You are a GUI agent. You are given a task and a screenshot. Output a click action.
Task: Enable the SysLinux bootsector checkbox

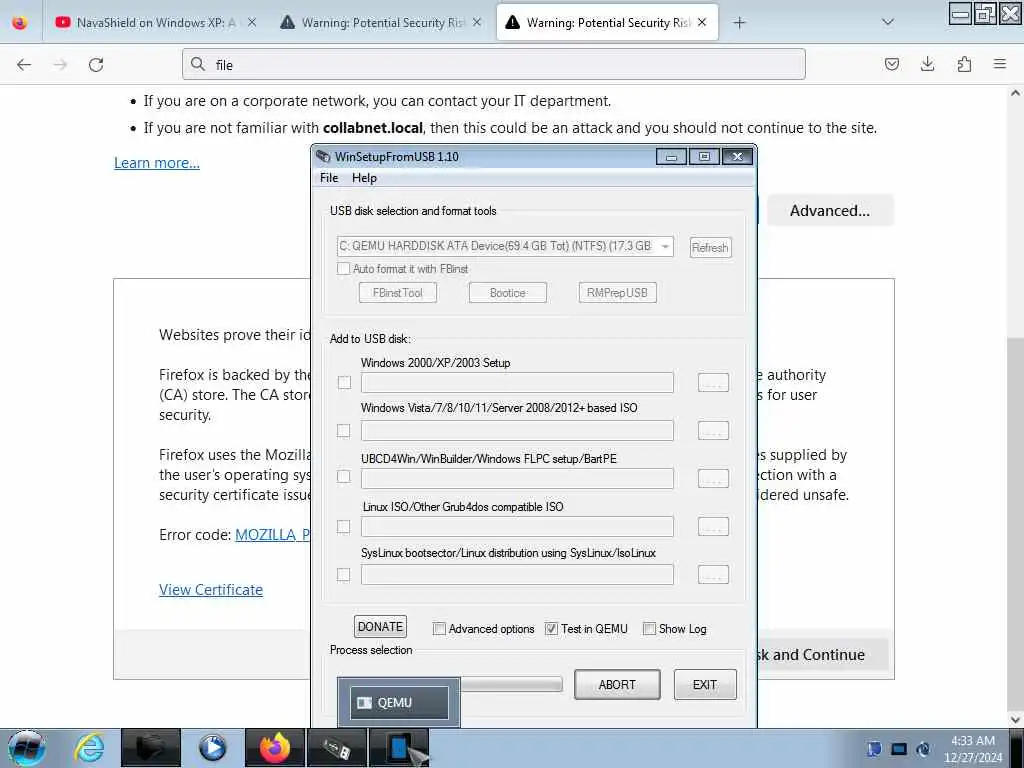[344, 575]
